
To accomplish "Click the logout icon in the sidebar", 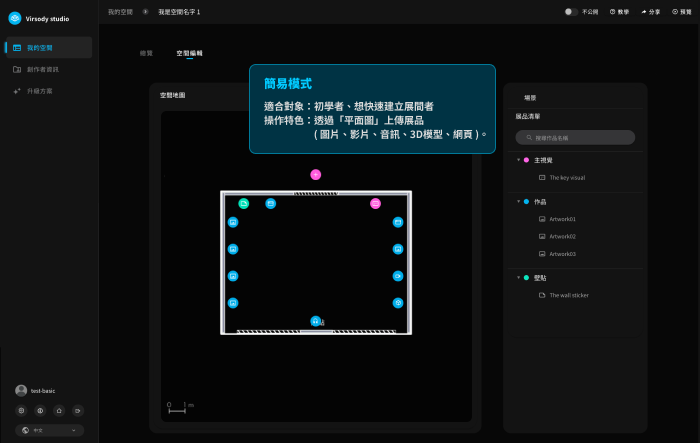I will pos(78,410).
